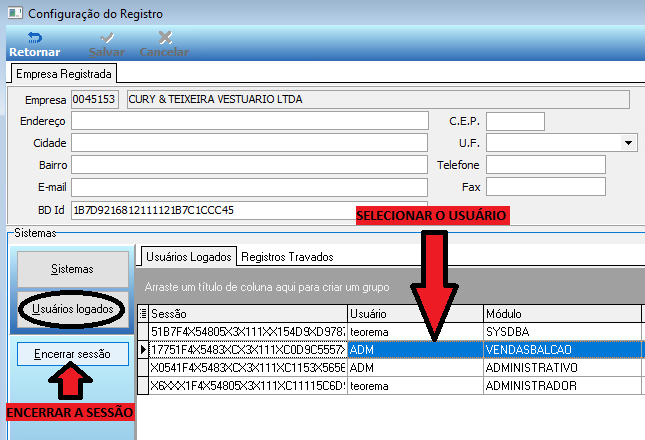The height and width of the screenshot is (440, 645).
Task: Click the Retornar arrow icon
Action: (x=35, y=38)
